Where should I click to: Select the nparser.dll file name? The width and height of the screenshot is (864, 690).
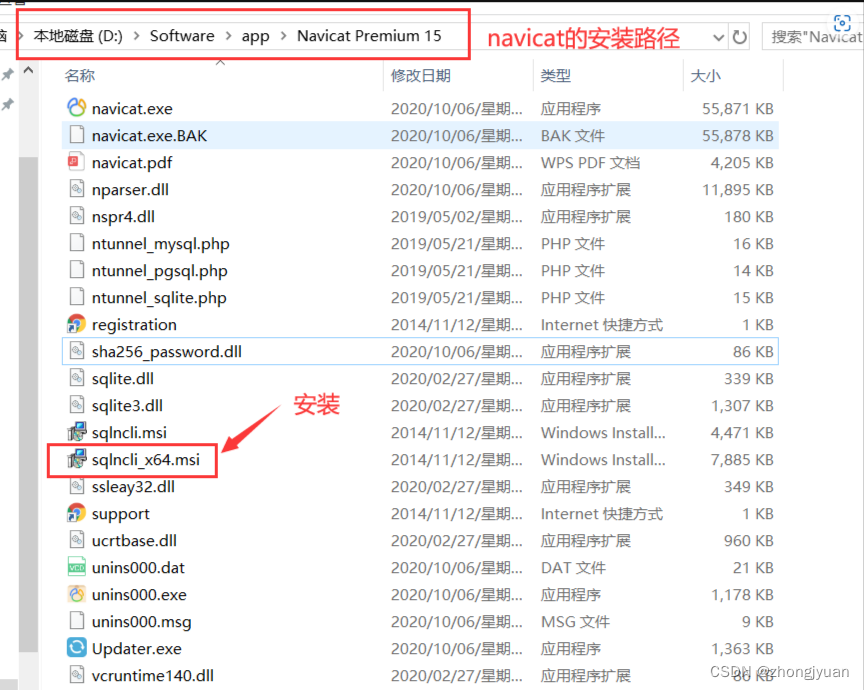pyautogui.click(x=130, y=190)
